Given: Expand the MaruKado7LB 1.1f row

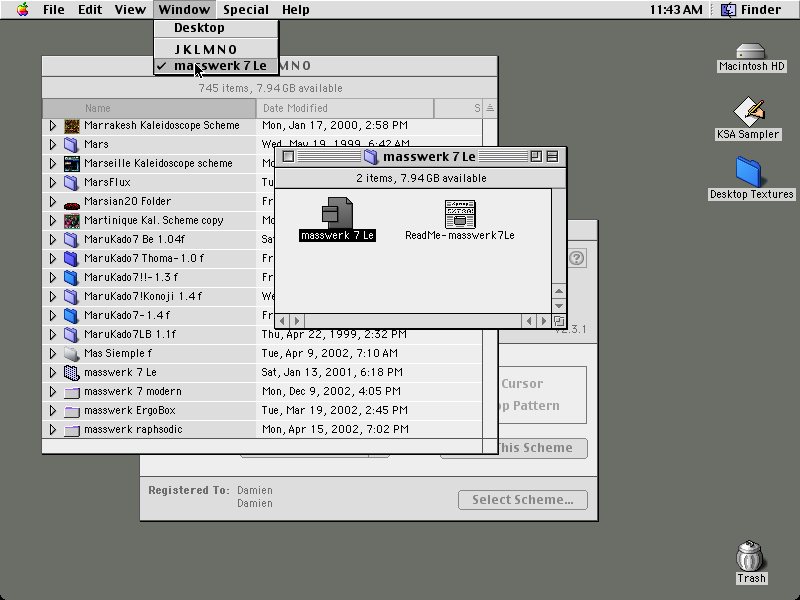Looking at the screenshot, I should (53, 335).
